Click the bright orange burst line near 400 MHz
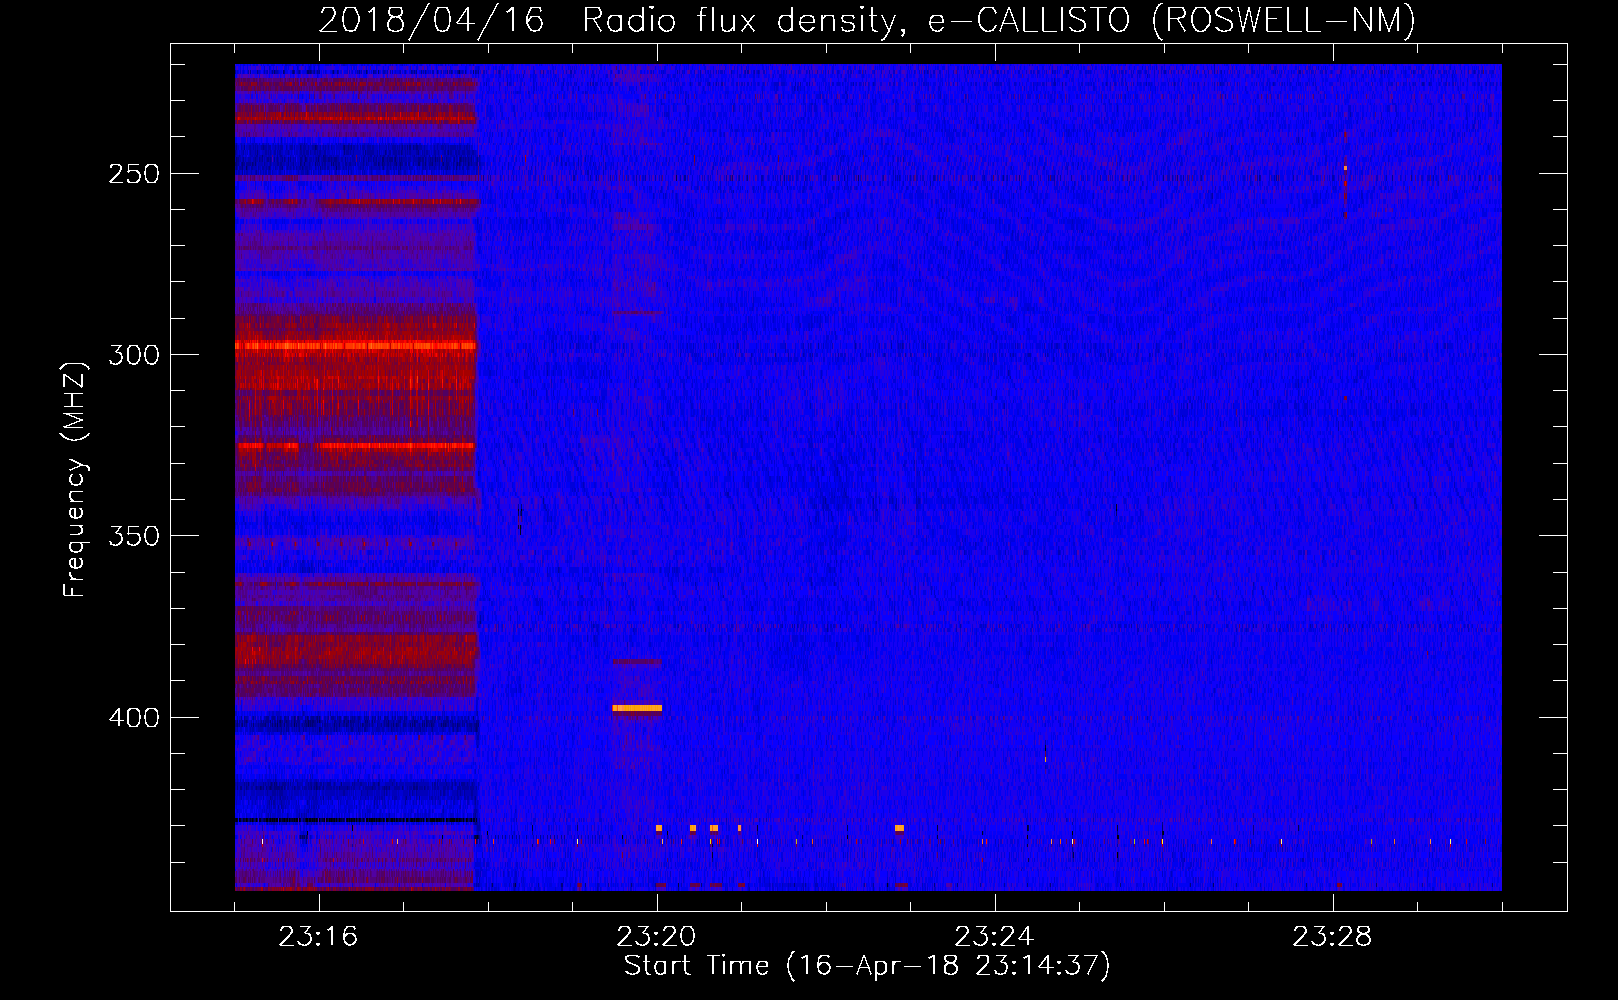The height and width of the screenshot is (1000, 1618). click(x=637, y=708)
